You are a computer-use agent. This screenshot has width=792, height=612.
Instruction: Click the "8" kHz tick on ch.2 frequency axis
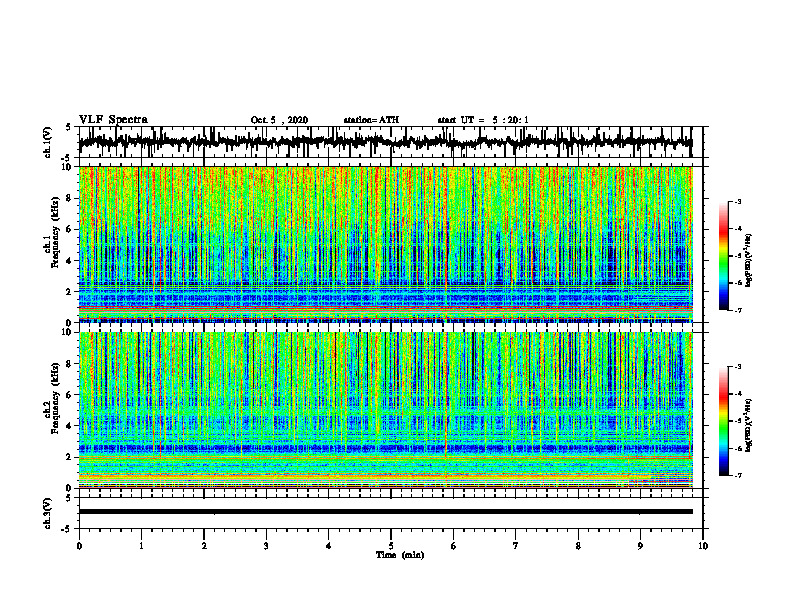(x=69, y=364)
